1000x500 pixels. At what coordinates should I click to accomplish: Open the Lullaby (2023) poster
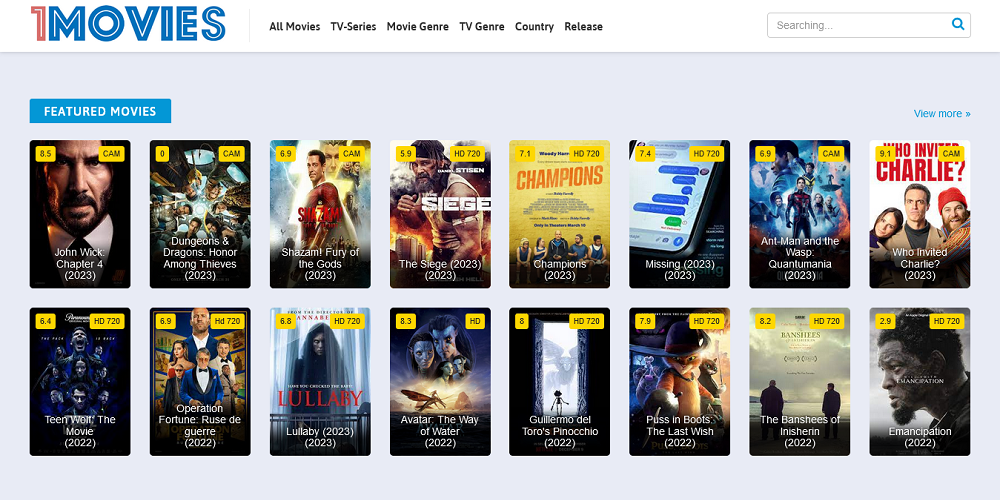[320, 382]
